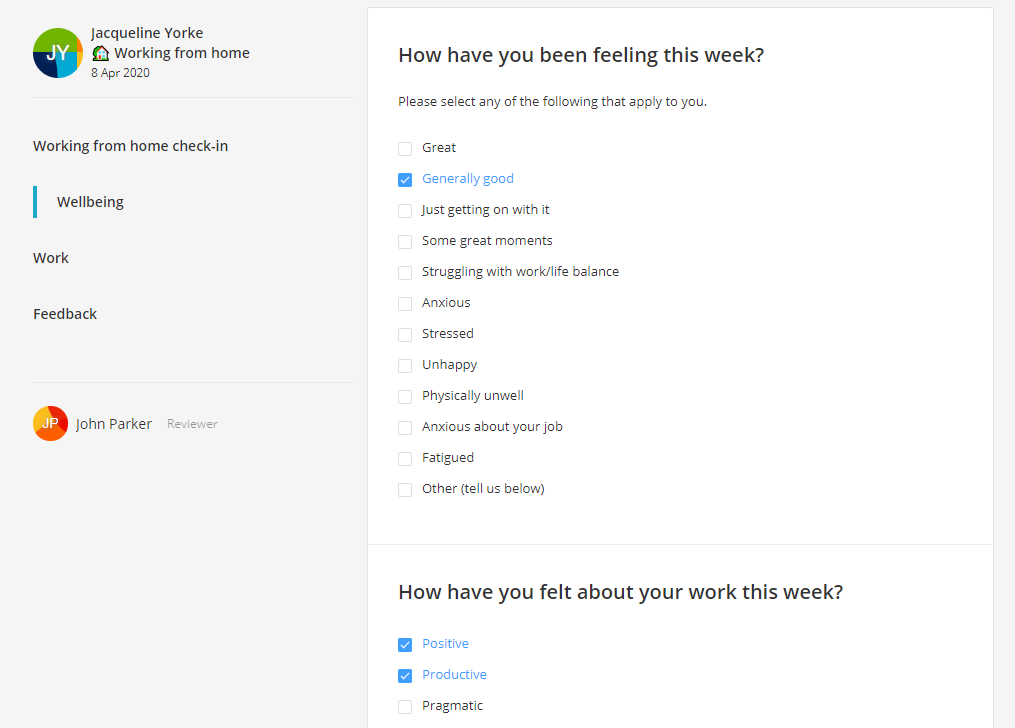Image resolution: width=1015 pixels, height=728 pixels.
Task: Click Jacqueline Yorke's JY avatar
Action: tap(58, 53)
